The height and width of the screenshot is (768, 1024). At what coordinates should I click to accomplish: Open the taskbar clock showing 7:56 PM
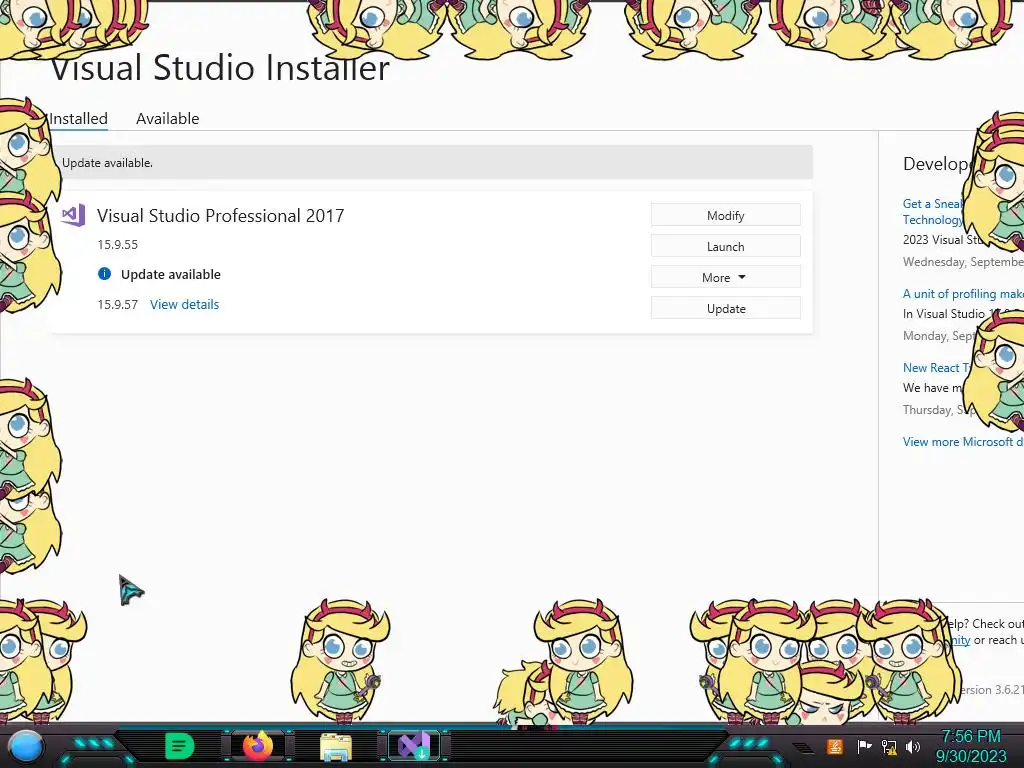[x=971, y=746]
